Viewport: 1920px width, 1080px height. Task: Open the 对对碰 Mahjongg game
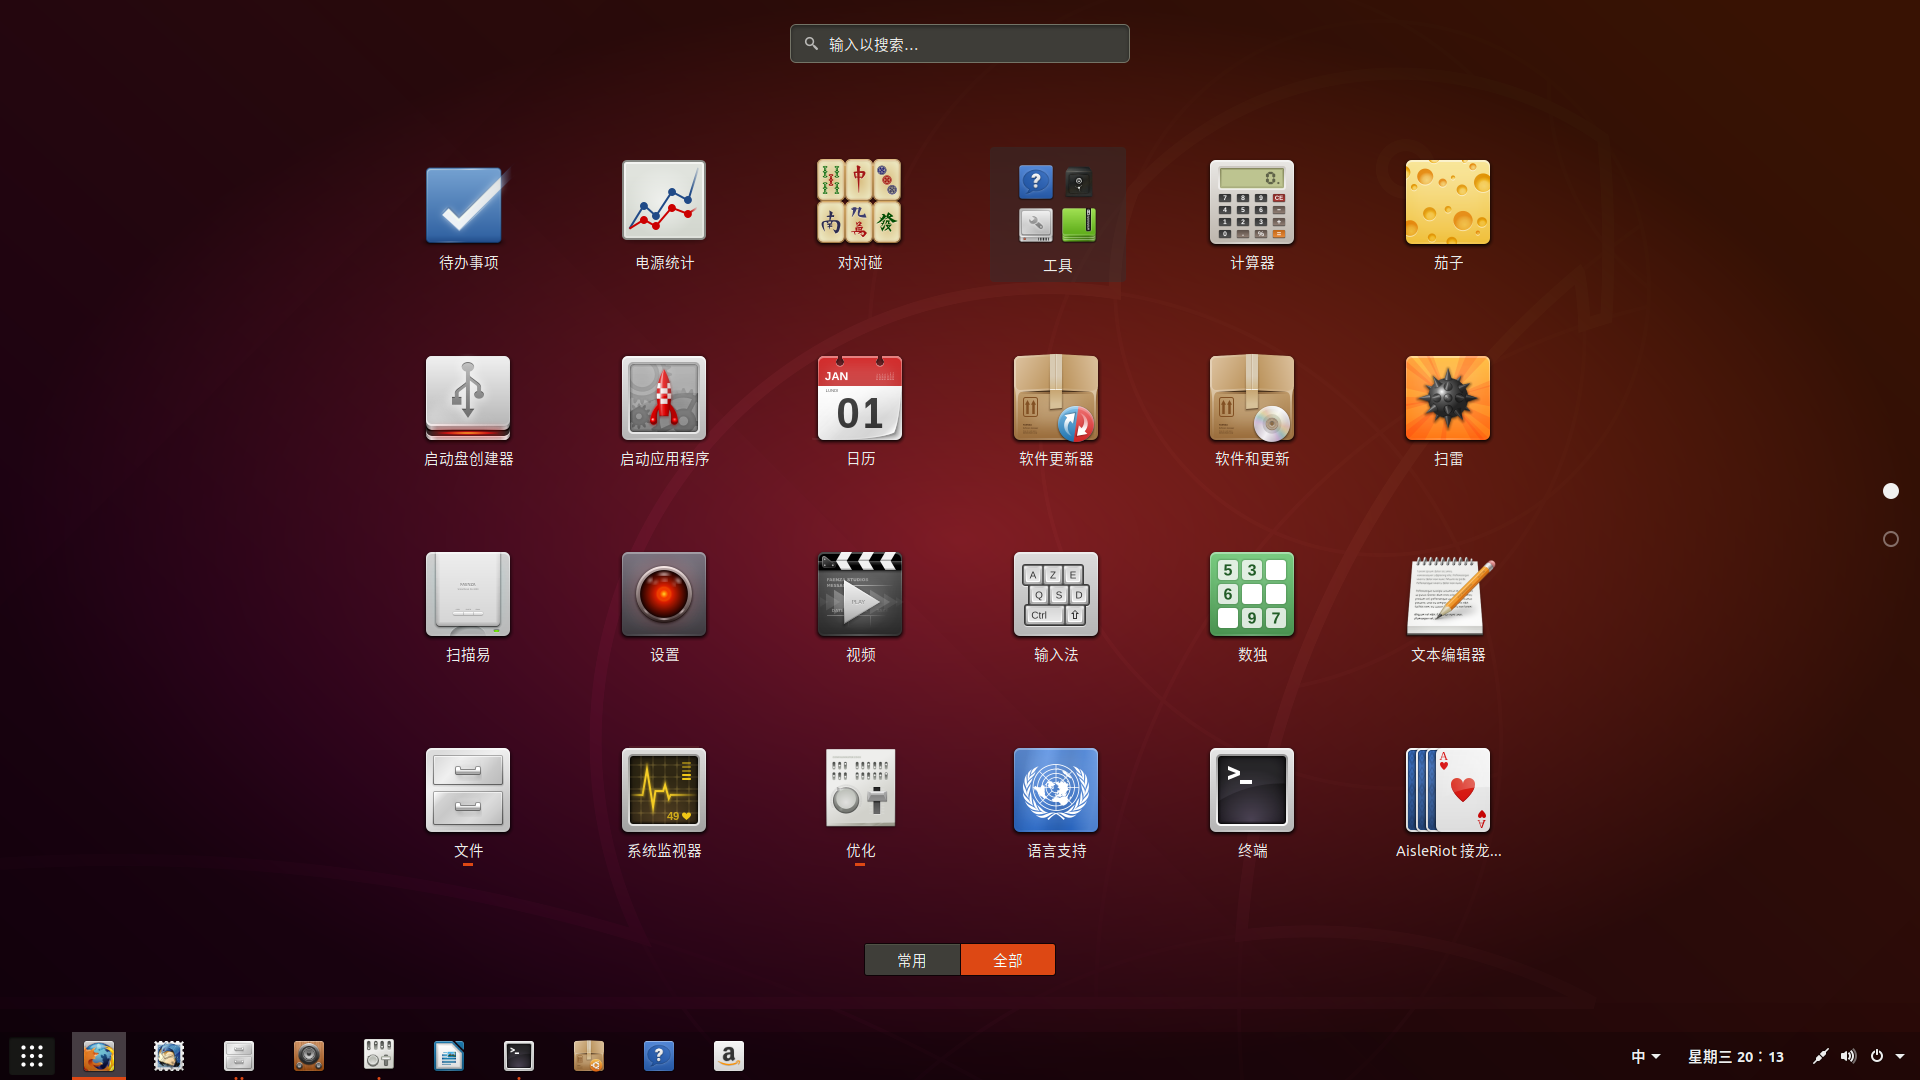coord(859,203)
